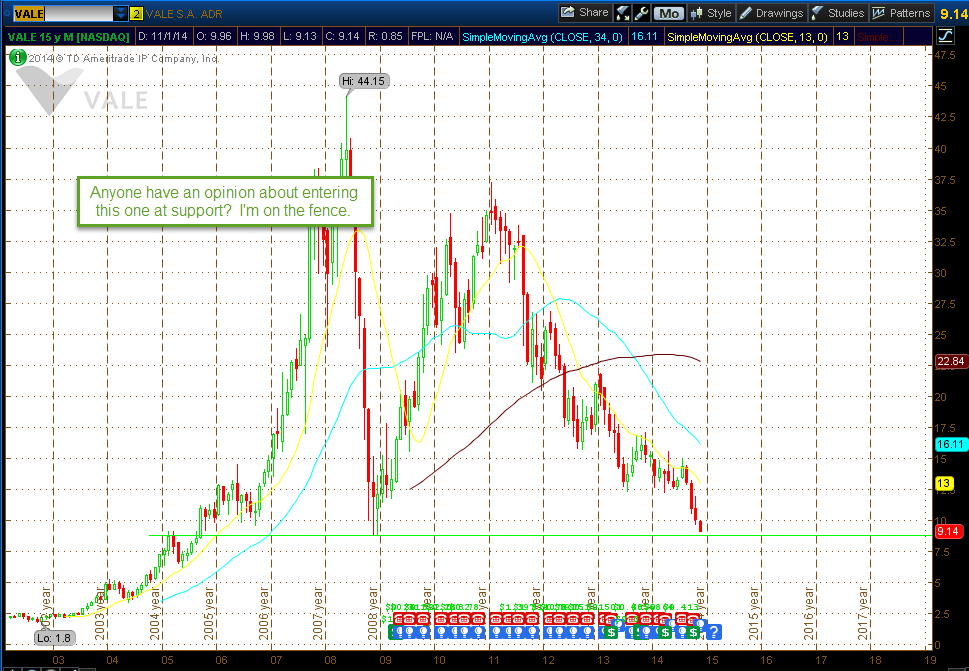Open the Style menu

point(711,13)
